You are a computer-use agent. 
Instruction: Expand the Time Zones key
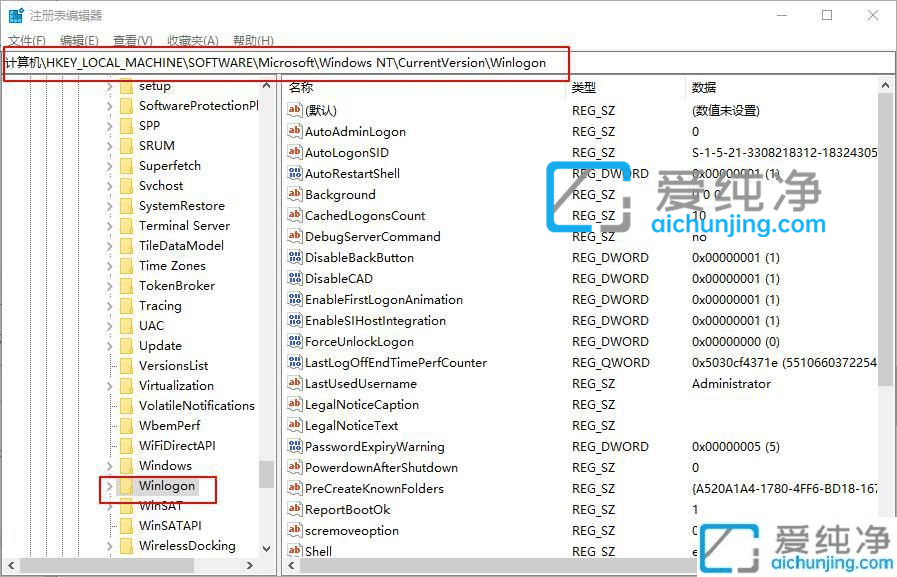[109, 266]
